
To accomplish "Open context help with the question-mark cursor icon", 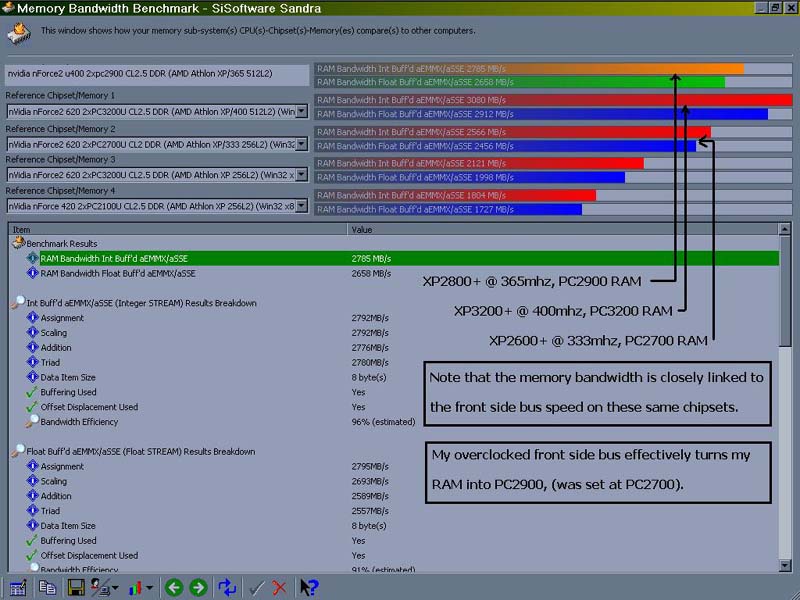I will click(x=309, y=587).
